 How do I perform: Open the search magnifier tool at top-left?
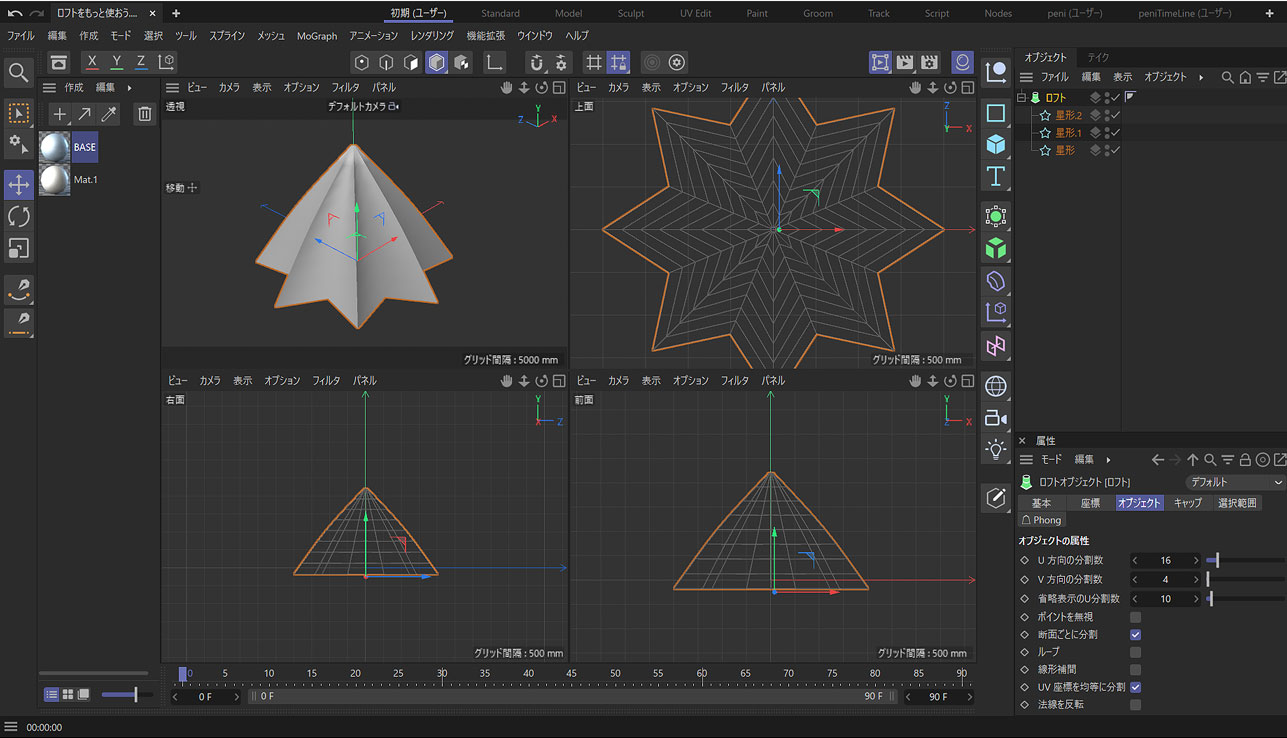click(x=18, y=72)
